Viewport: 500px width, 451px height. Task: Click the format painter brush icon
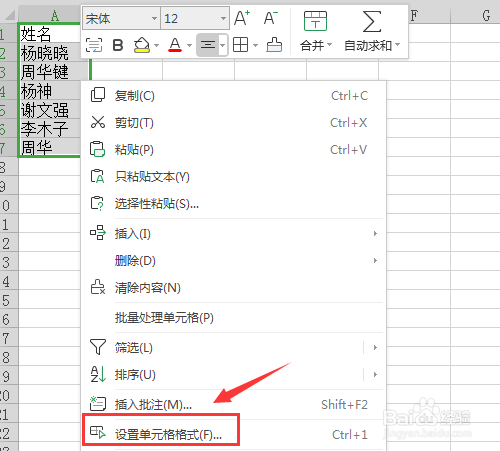274,45
